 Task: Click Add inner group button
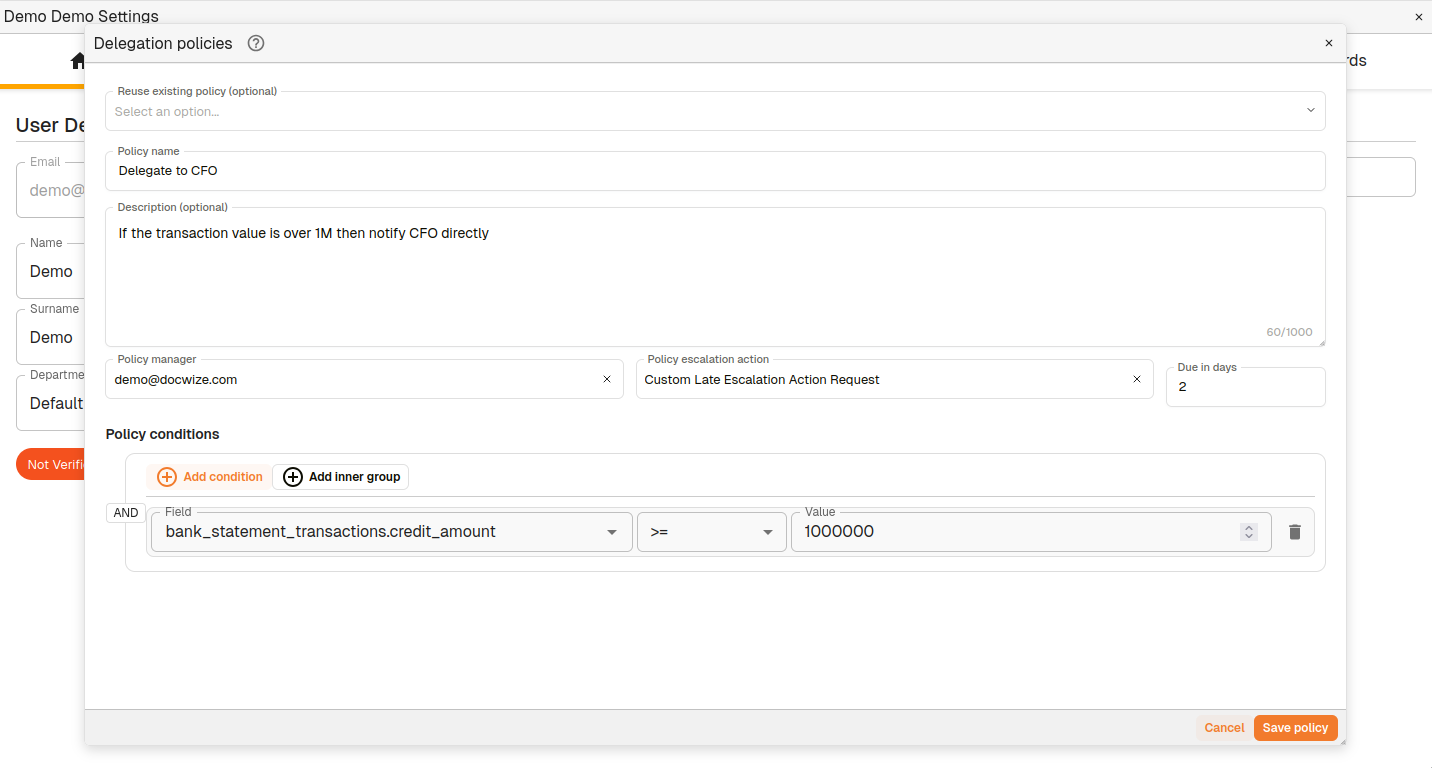[x=340, y=477]
